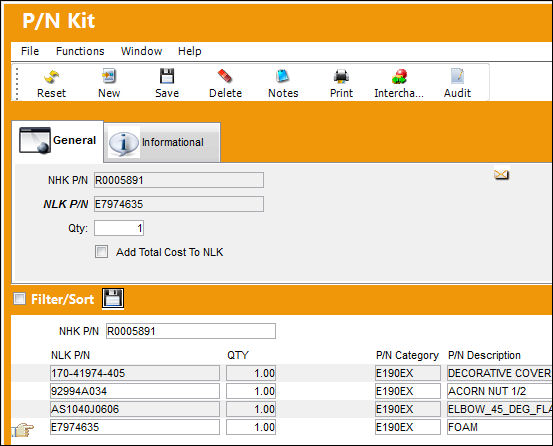Open the Audit toolbar icon

tap(457, 76)
